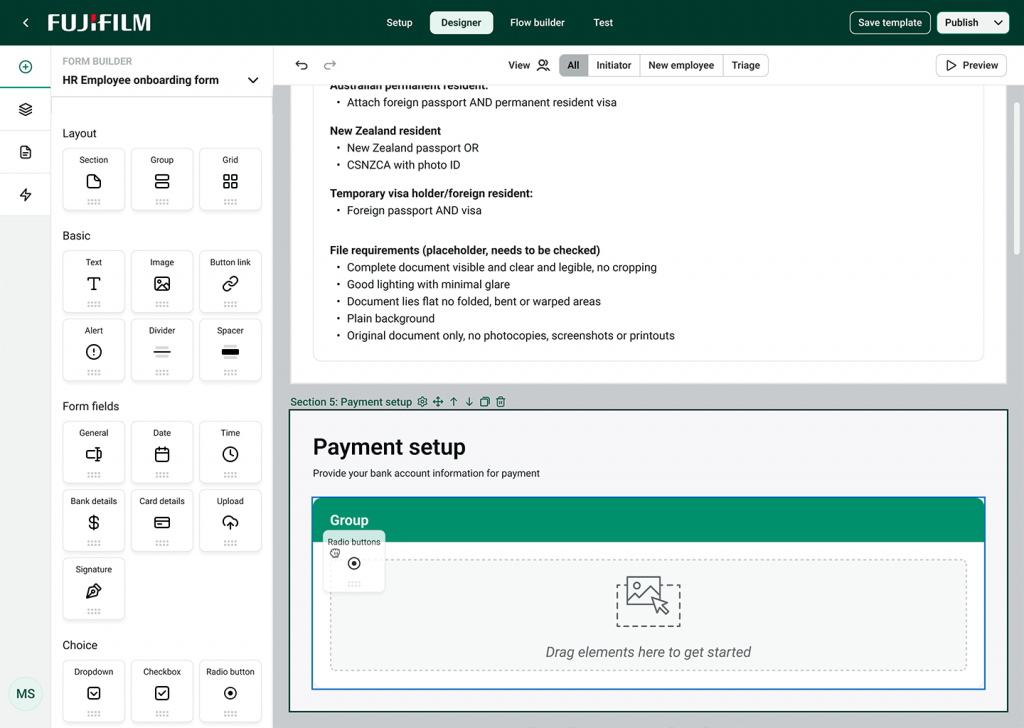Open Section 5 settings gear
The height and width of the screenshot is (728, 1024).
point(422,402)
